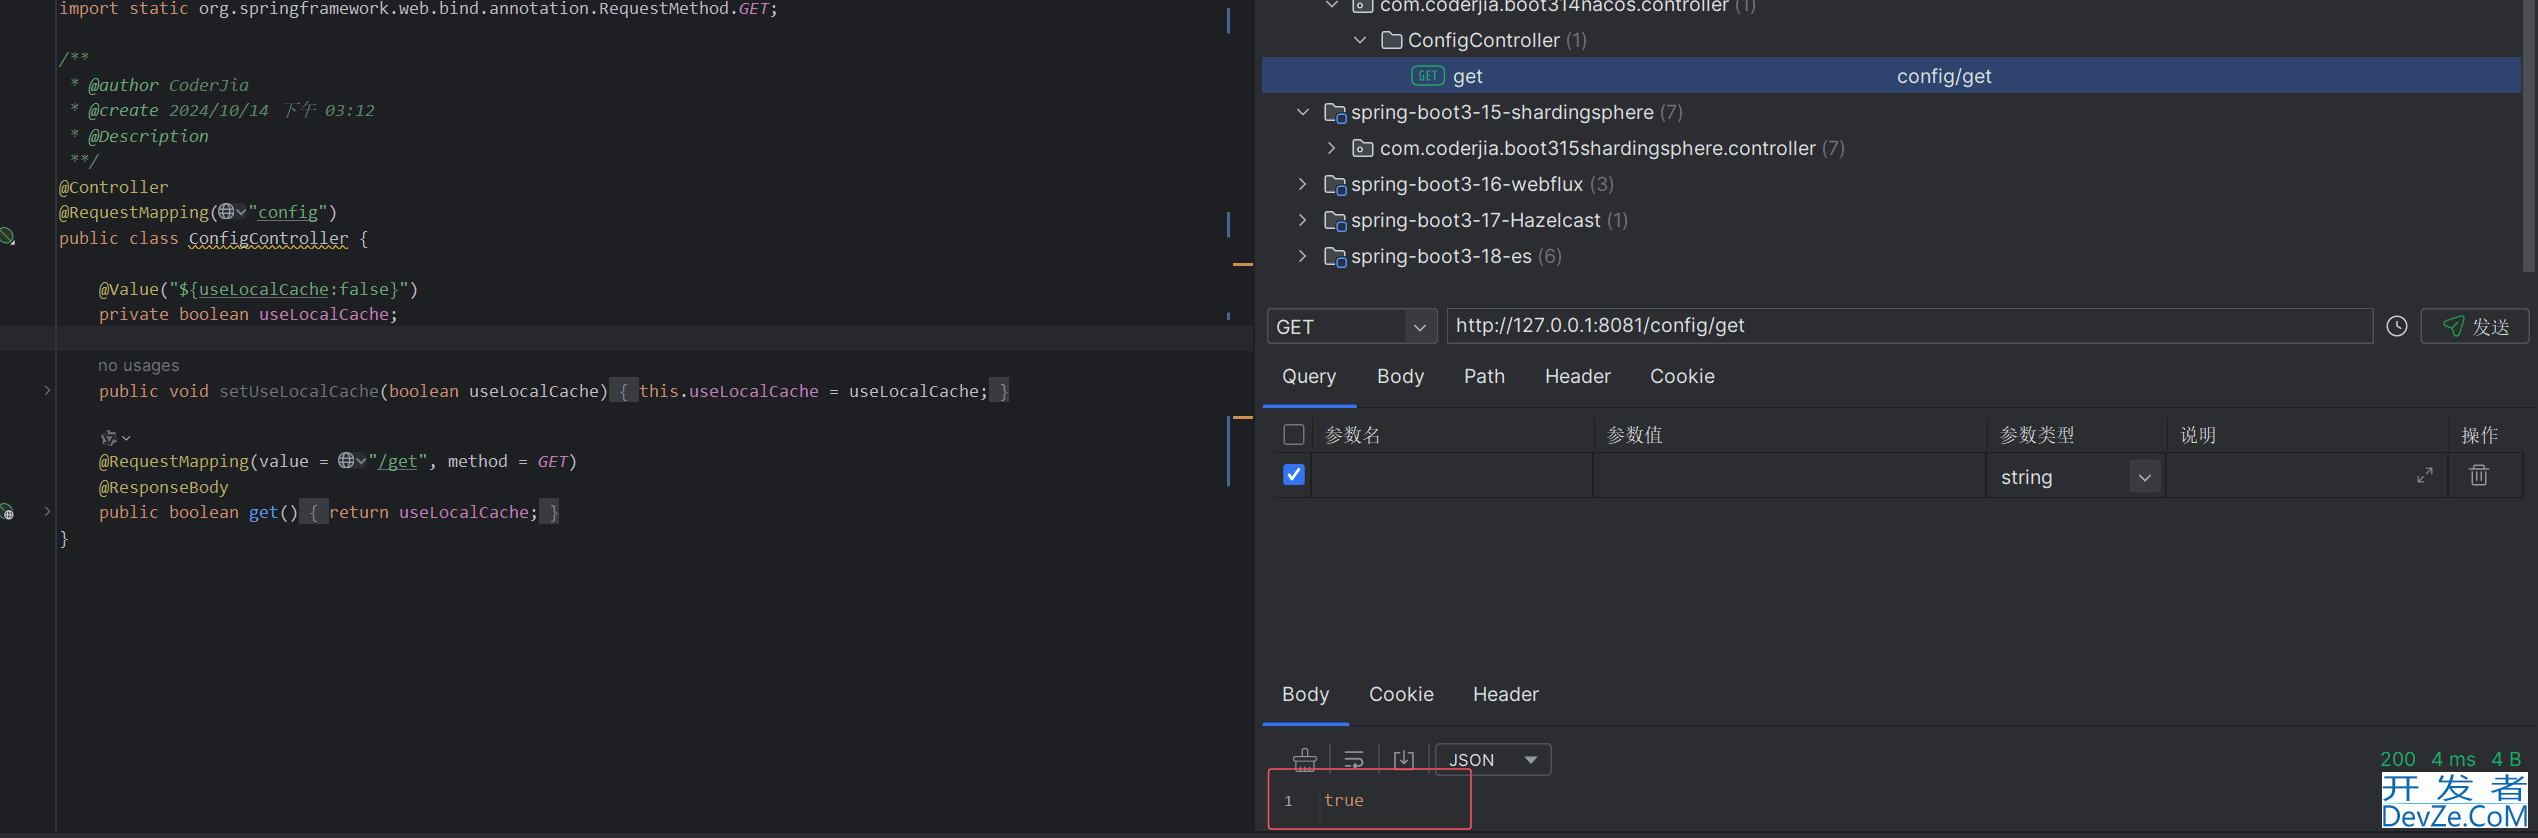
Task: Click the URL field with http://127.0.0.1:8081/config/get
Action: [x=1909, y=326]
